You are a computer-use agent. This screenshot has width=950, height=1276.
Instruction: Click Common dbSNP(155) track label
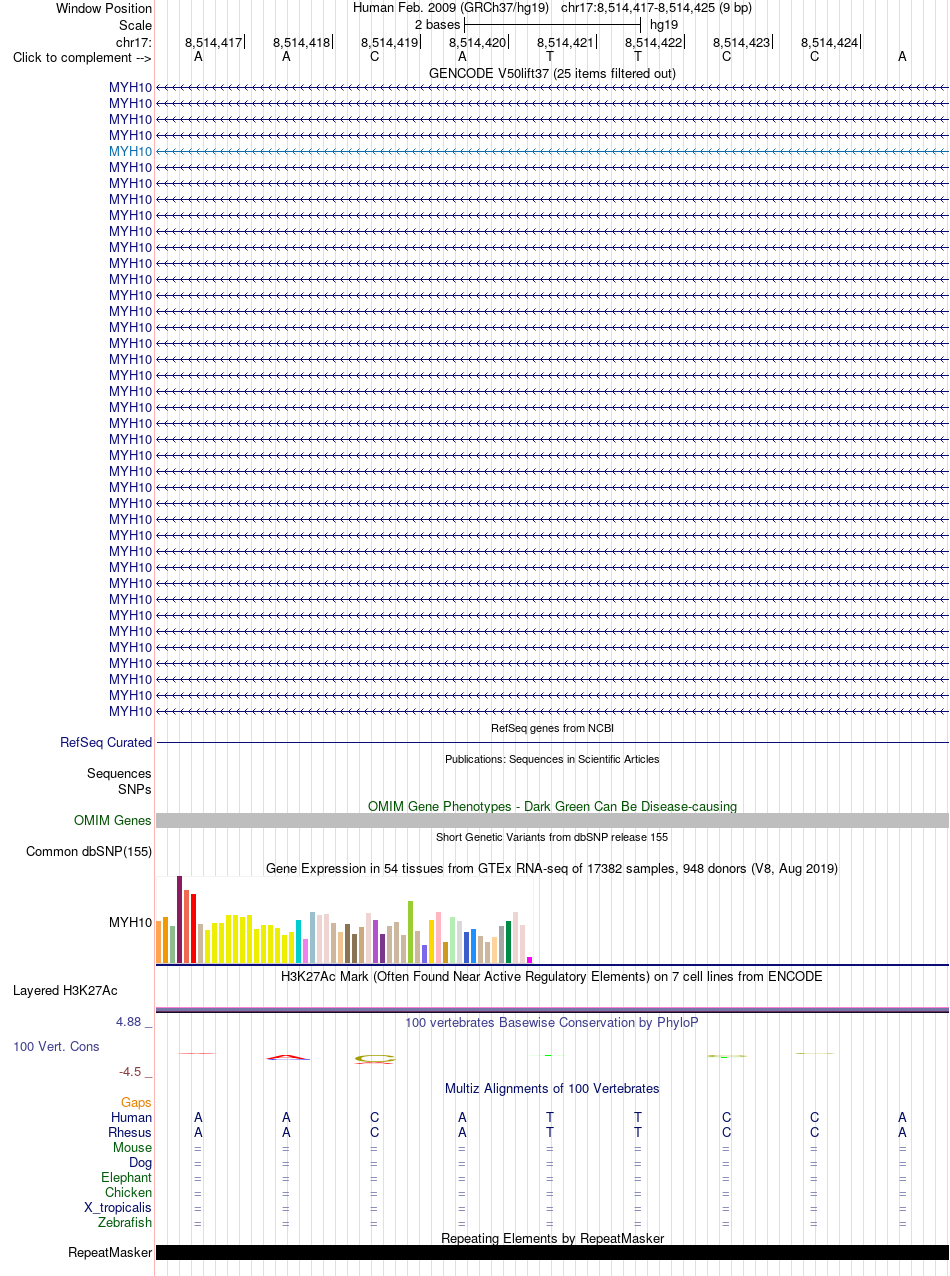point(89,852)
